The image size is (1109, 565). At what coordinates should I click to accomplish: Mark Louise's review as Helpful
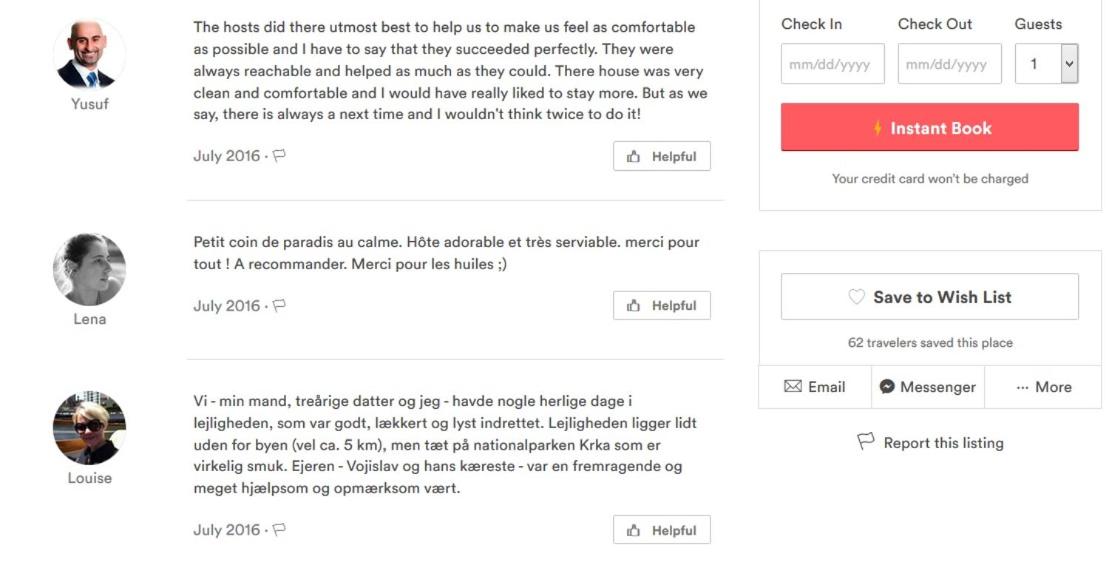662,530
